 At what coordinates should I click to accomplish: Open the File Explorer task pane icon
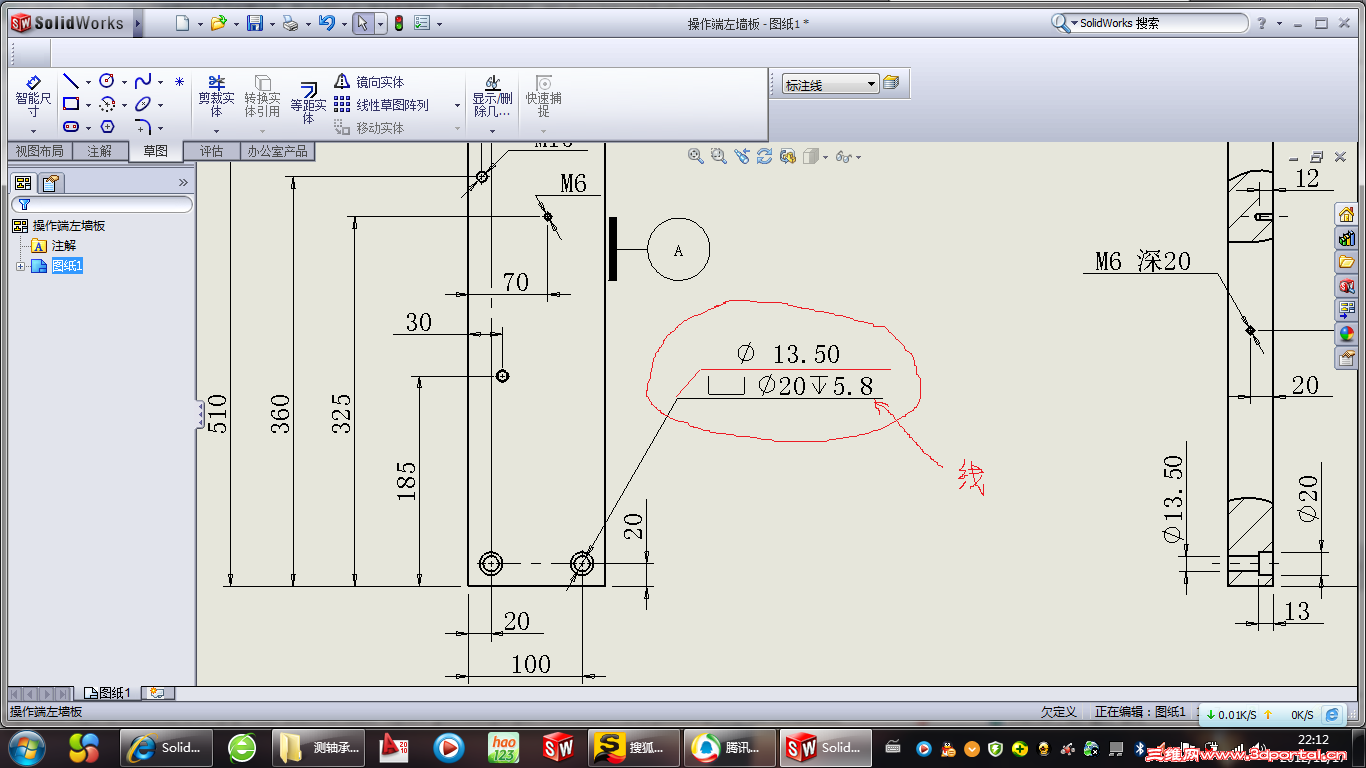coord(1347,262)
